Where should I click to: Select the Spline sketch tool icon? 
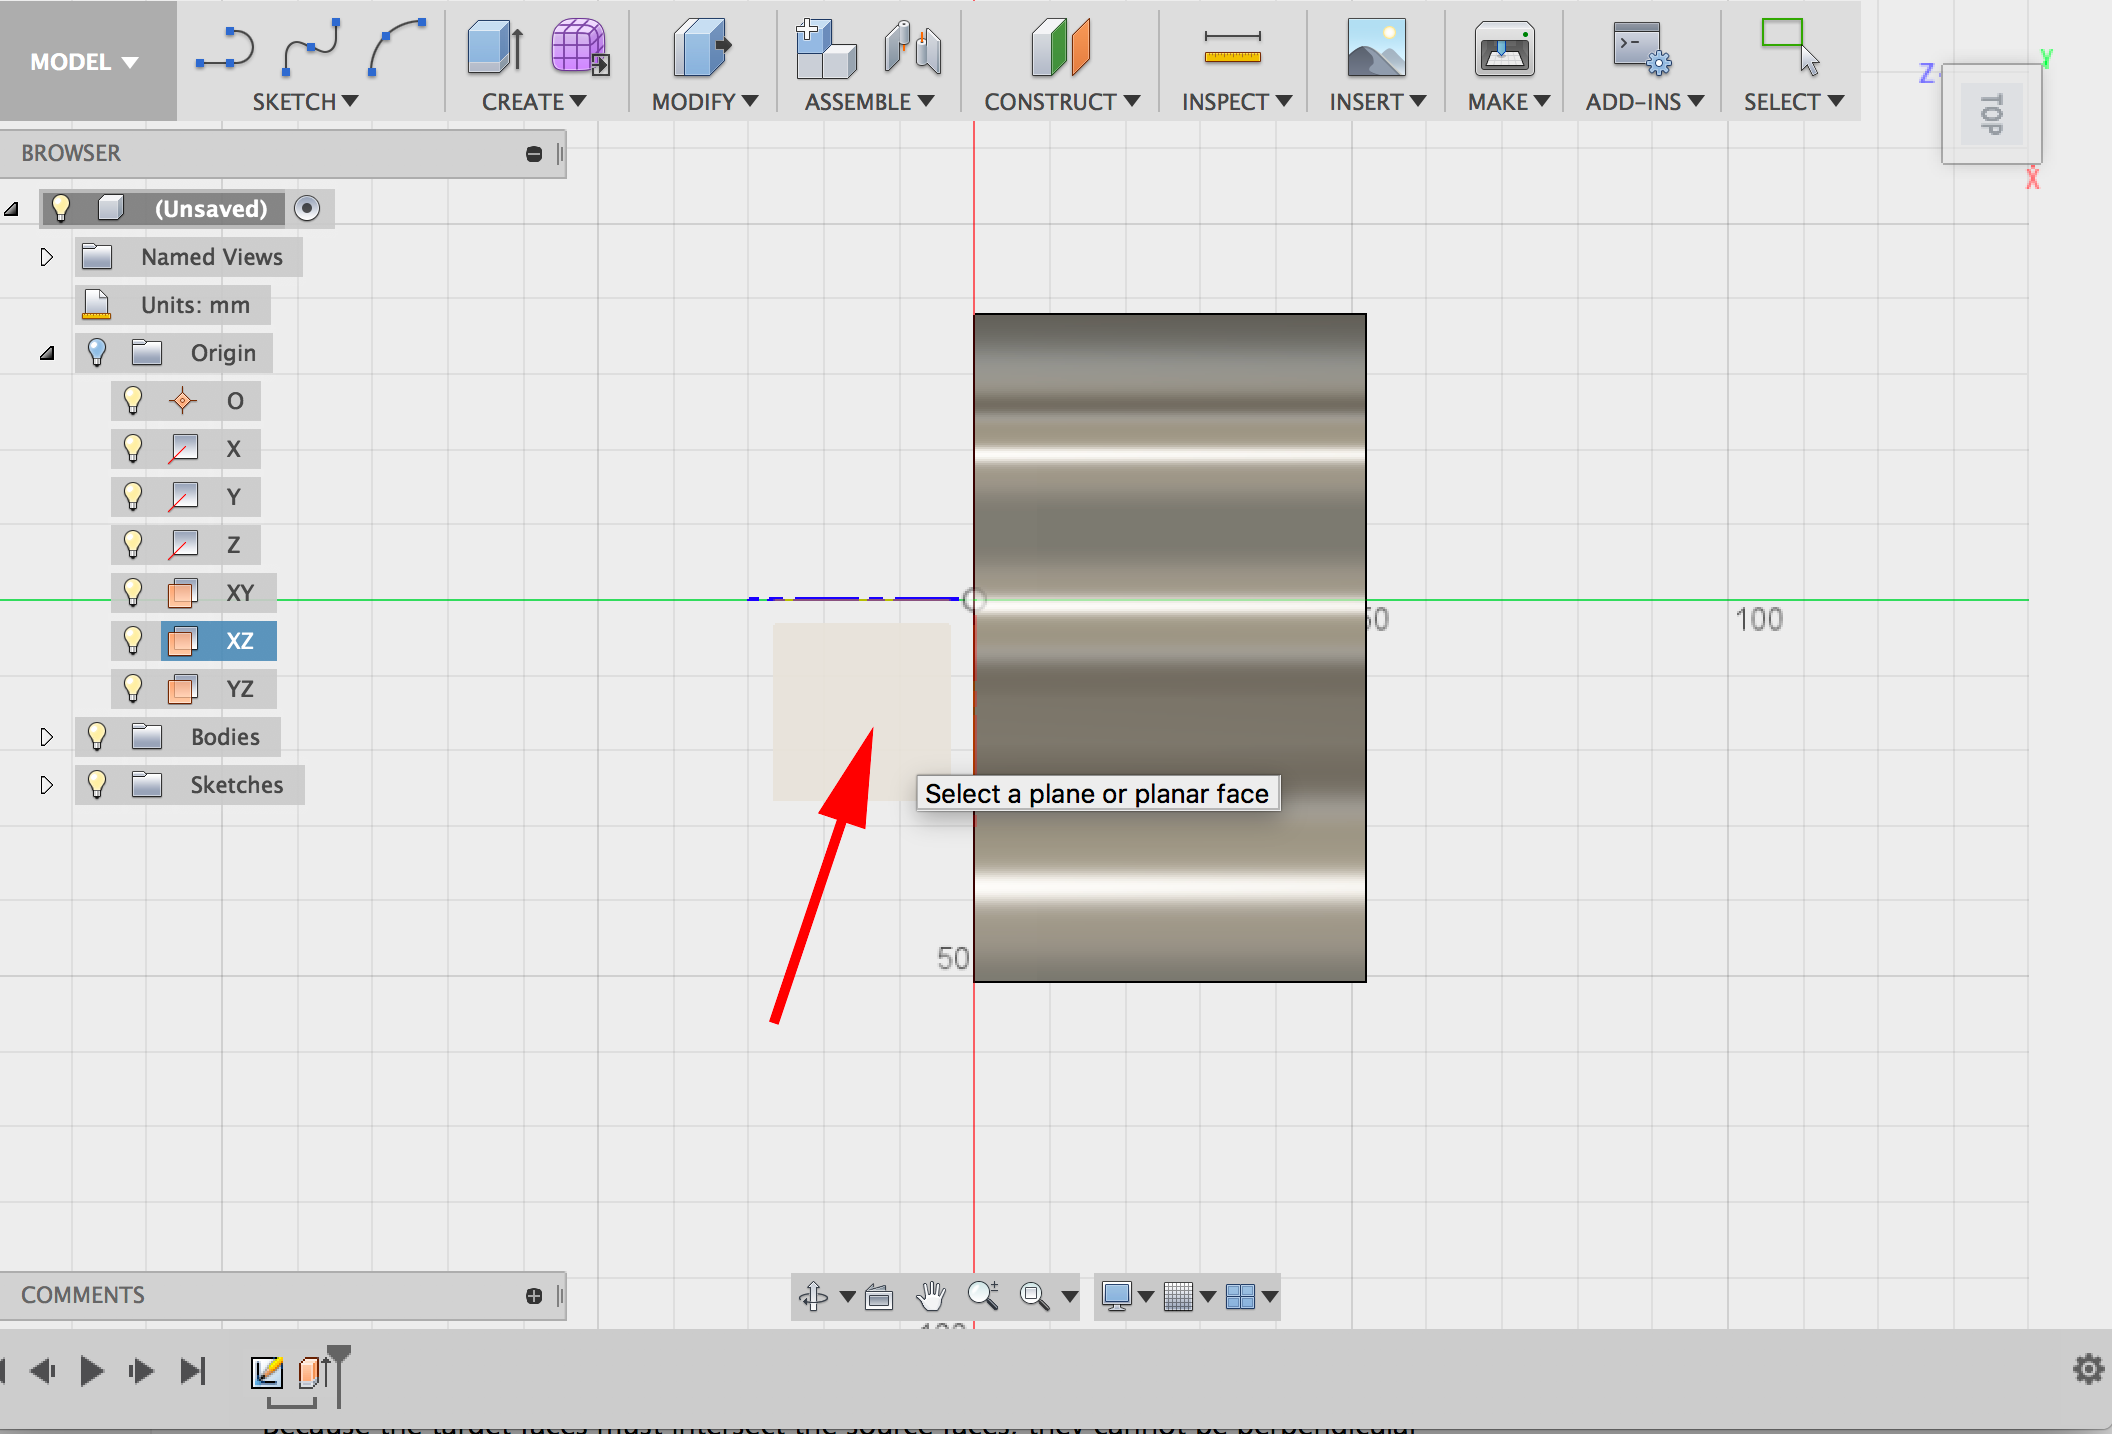[311, 48]
